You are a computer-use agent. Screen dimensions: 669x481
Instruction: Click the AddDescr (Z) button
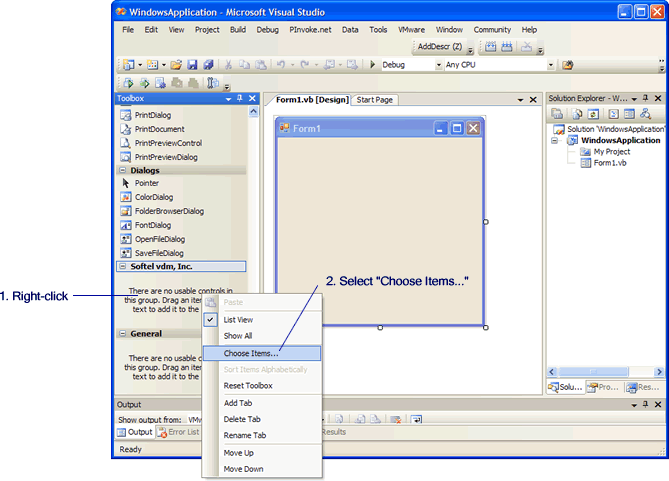coord(440,47)
